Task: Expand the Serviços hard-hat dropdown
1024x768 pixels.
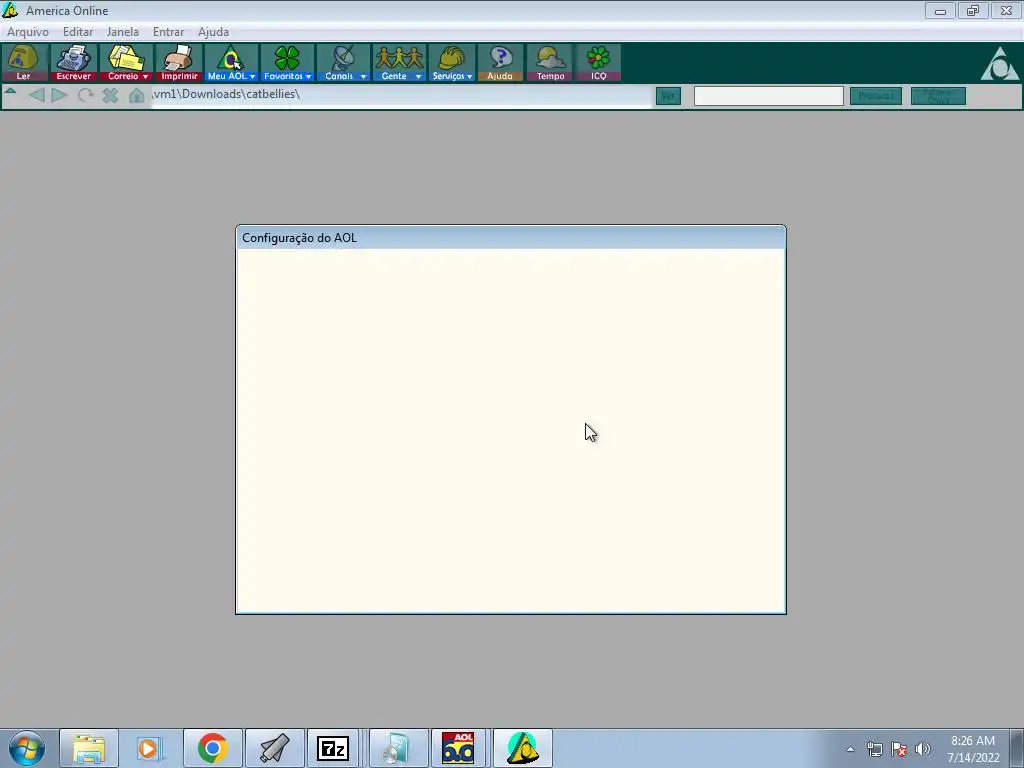Action: [452, 63]
